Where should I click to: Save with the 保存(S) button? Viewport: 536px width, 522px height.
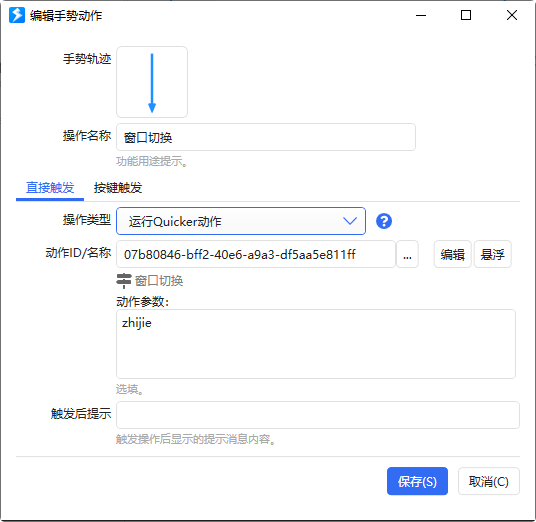coord(417,481)
